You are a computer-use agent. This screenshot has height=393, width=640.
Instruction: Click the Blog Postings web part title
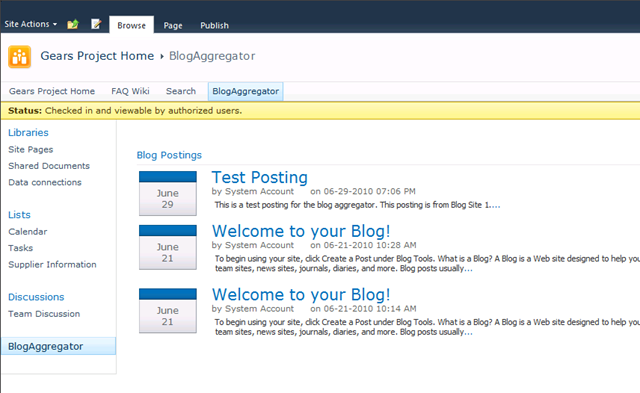click(x=169, y=155)
